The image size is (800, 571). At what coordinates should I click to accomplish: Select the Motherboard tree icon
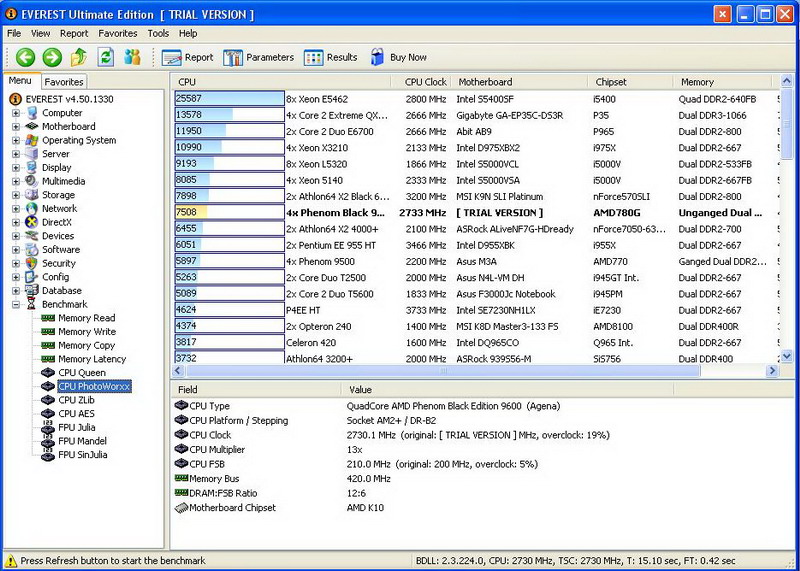click(32, 127)
